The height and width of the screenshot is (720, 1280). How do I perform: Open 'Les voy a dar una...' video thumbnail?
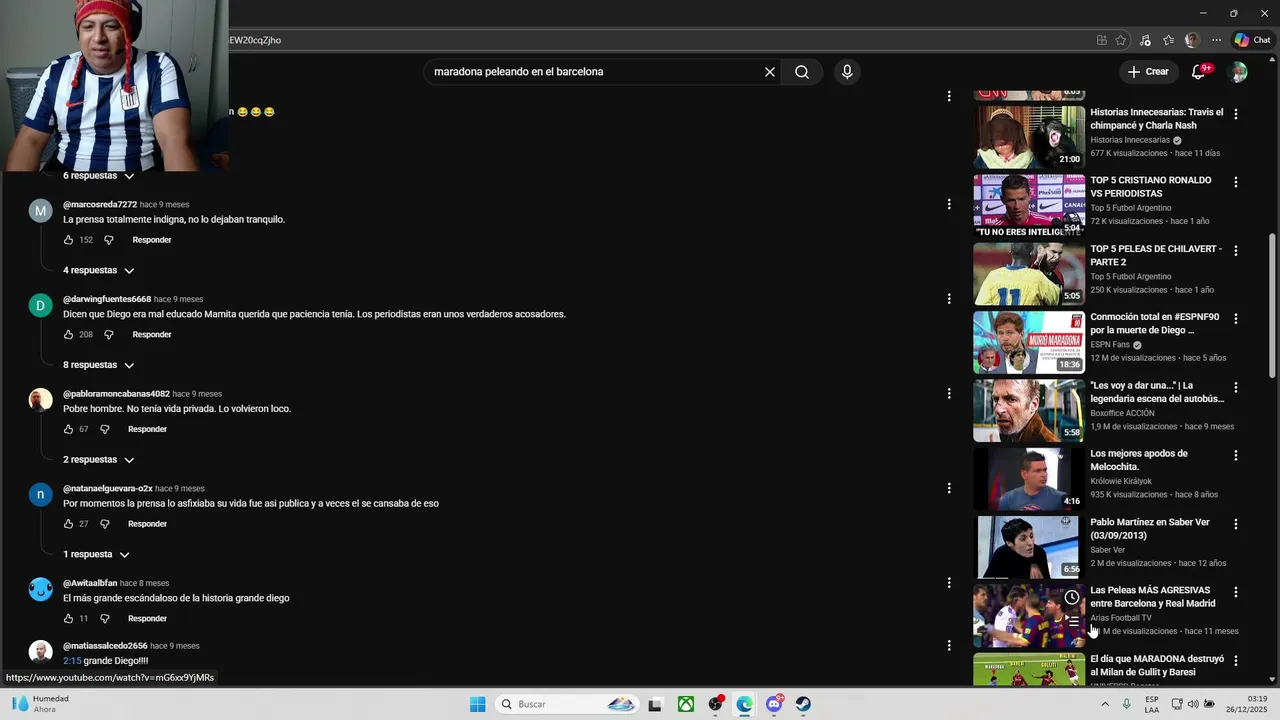coord(1028,410)
